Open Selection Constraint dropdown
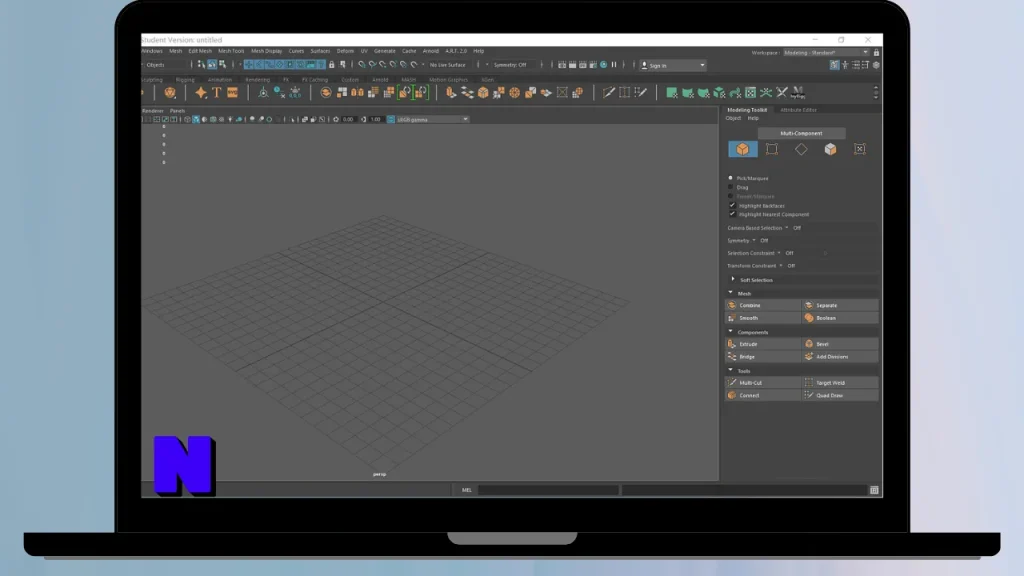Screen dimensions: 1024x576 click(x=778, y=253)
